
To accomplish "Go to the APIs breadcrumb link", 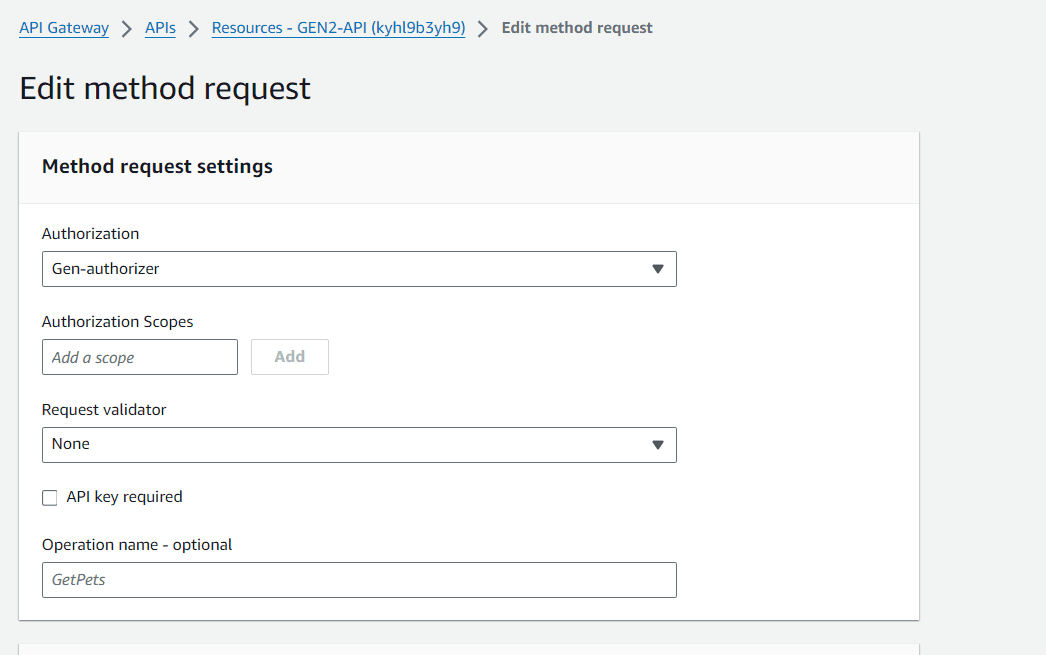I will [160, 28].
